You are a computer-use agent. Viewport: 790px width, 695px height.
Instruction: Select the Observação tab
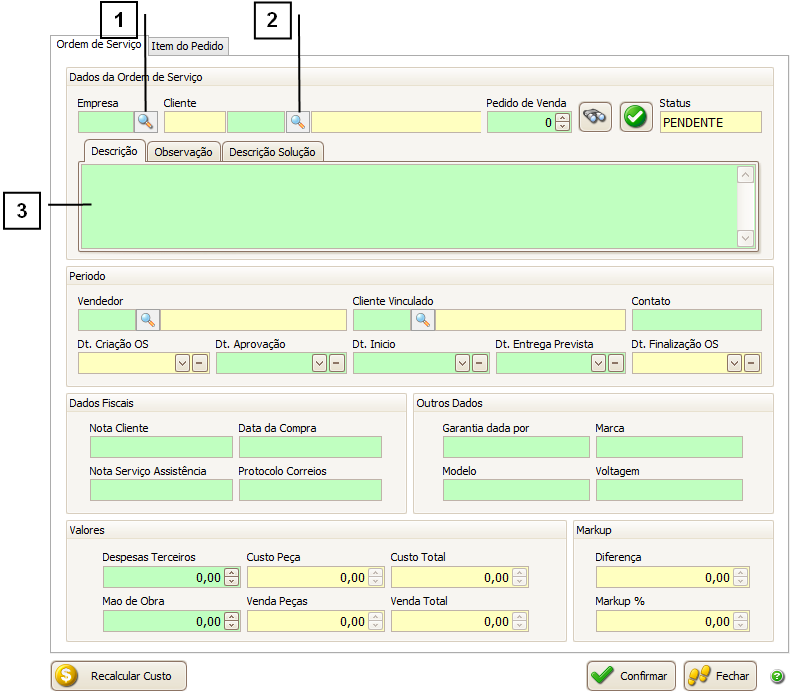[183, 152]
